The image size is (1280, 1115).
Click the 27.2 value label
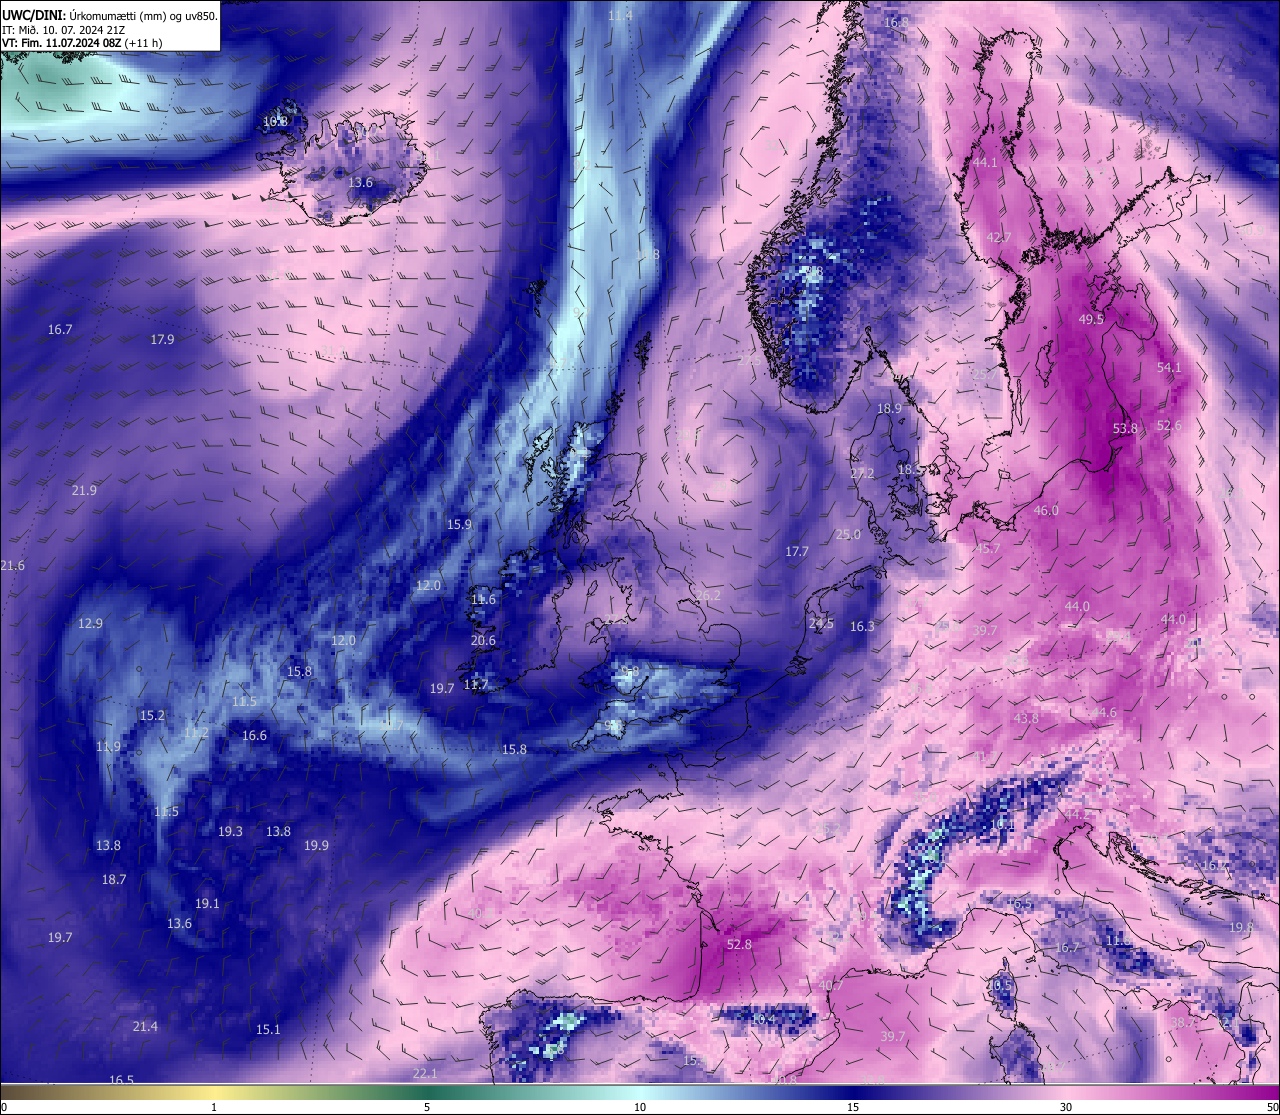tap(862, 473)
